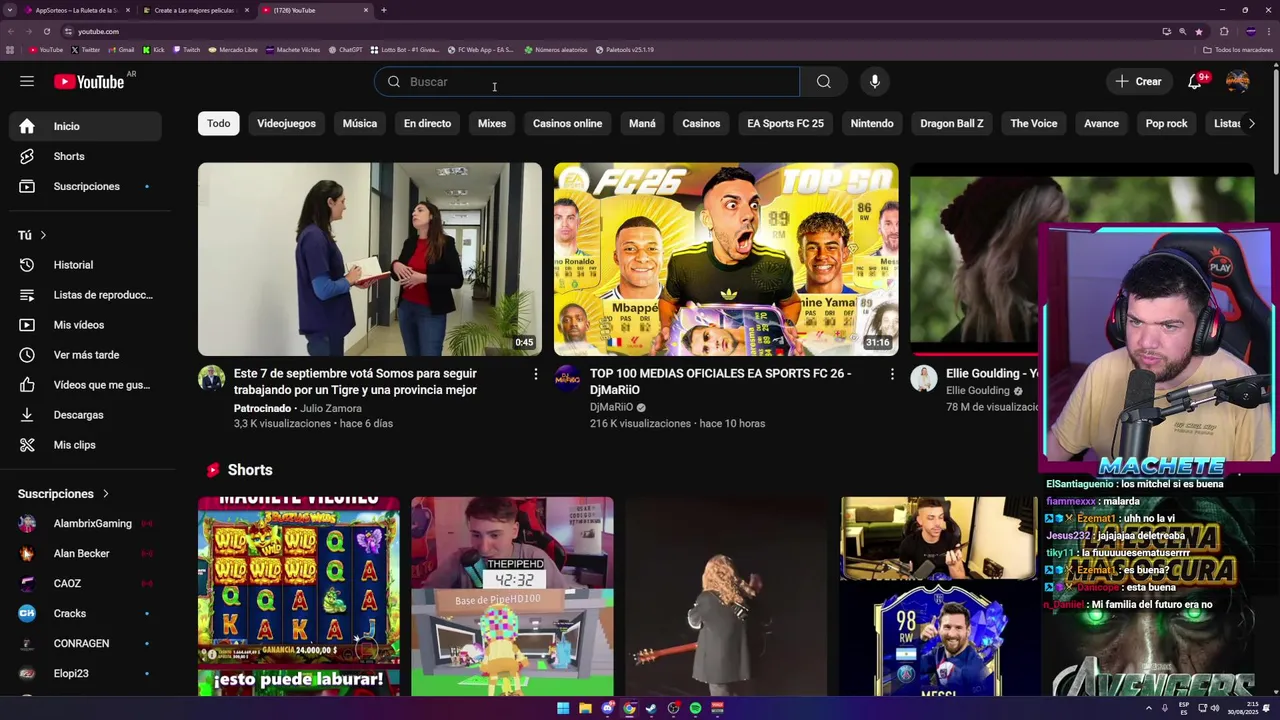Screen dimensions: 1280x720
Task: Open the DjMaRiiO channel avatar
Action: coord(568,378)
